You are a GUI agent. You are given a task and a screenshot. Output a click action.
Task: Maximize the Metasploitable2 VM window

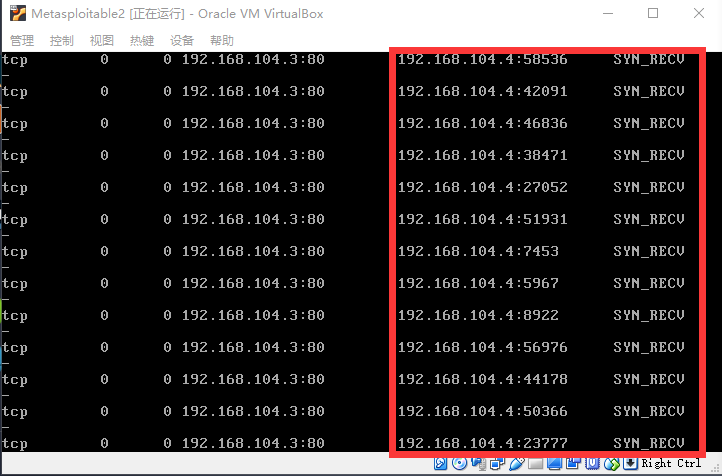pyautogui.click(x=653, y=13)
